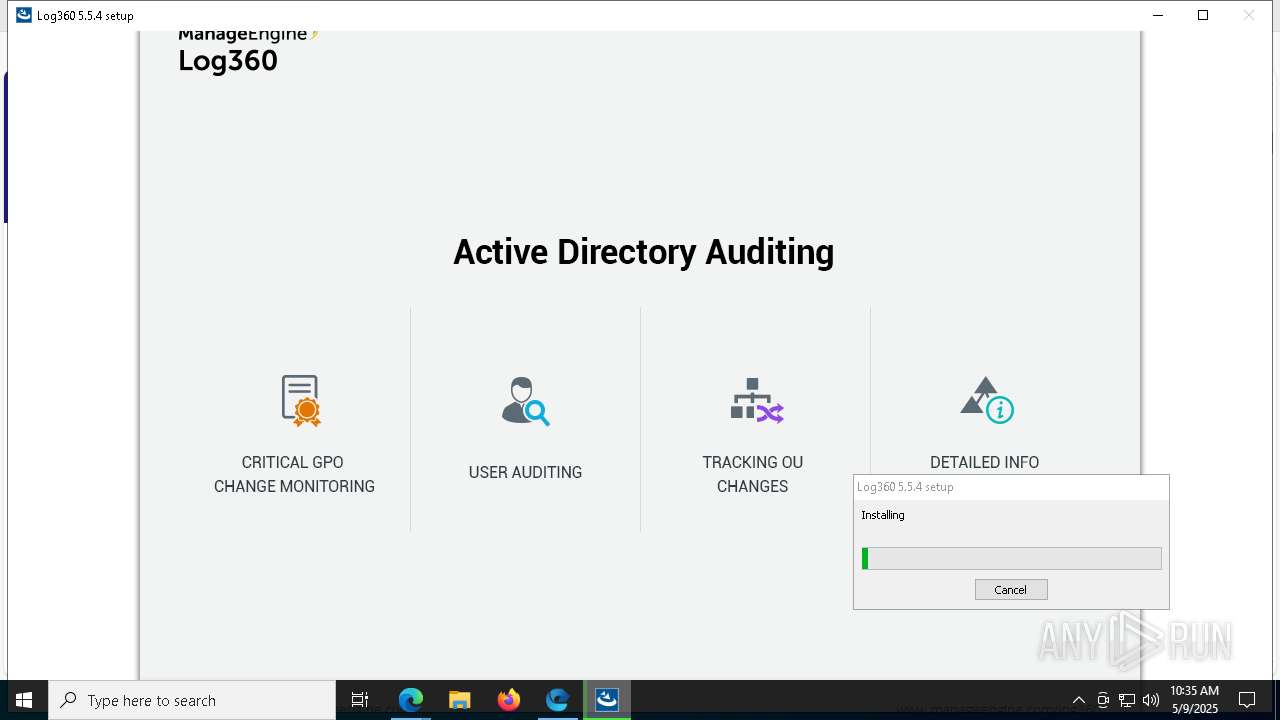Click the "Installing" status text

[883, 515]
